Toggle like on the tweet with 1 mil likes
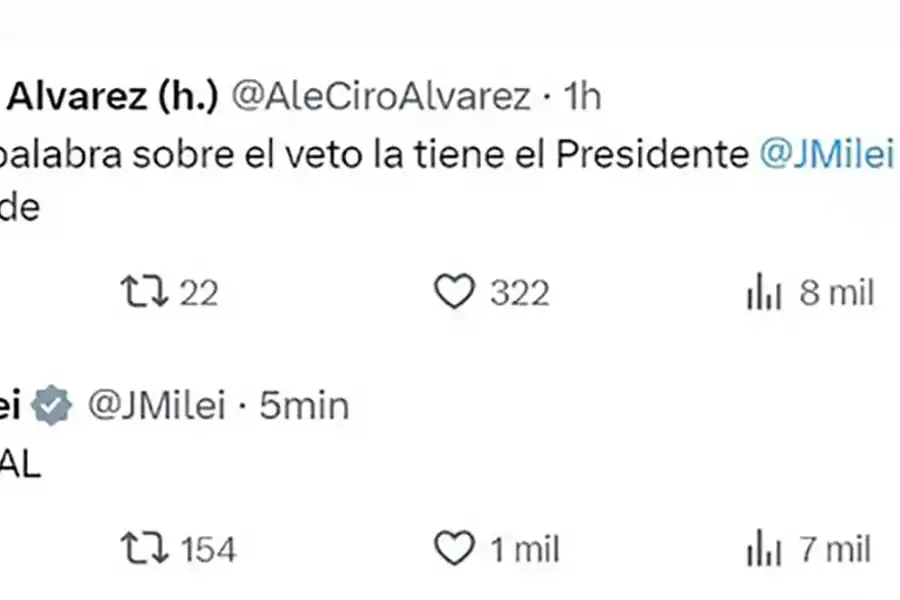Viewport: 900px width, 600px height. click(x=455, y=548)
